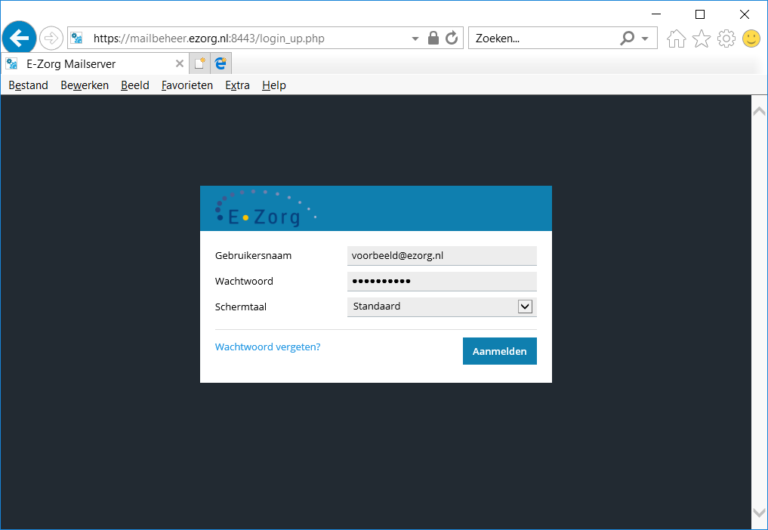Click the browser Back arrow button
The image size is (768, 530).
pyautogui.click(x=19, y=38)
